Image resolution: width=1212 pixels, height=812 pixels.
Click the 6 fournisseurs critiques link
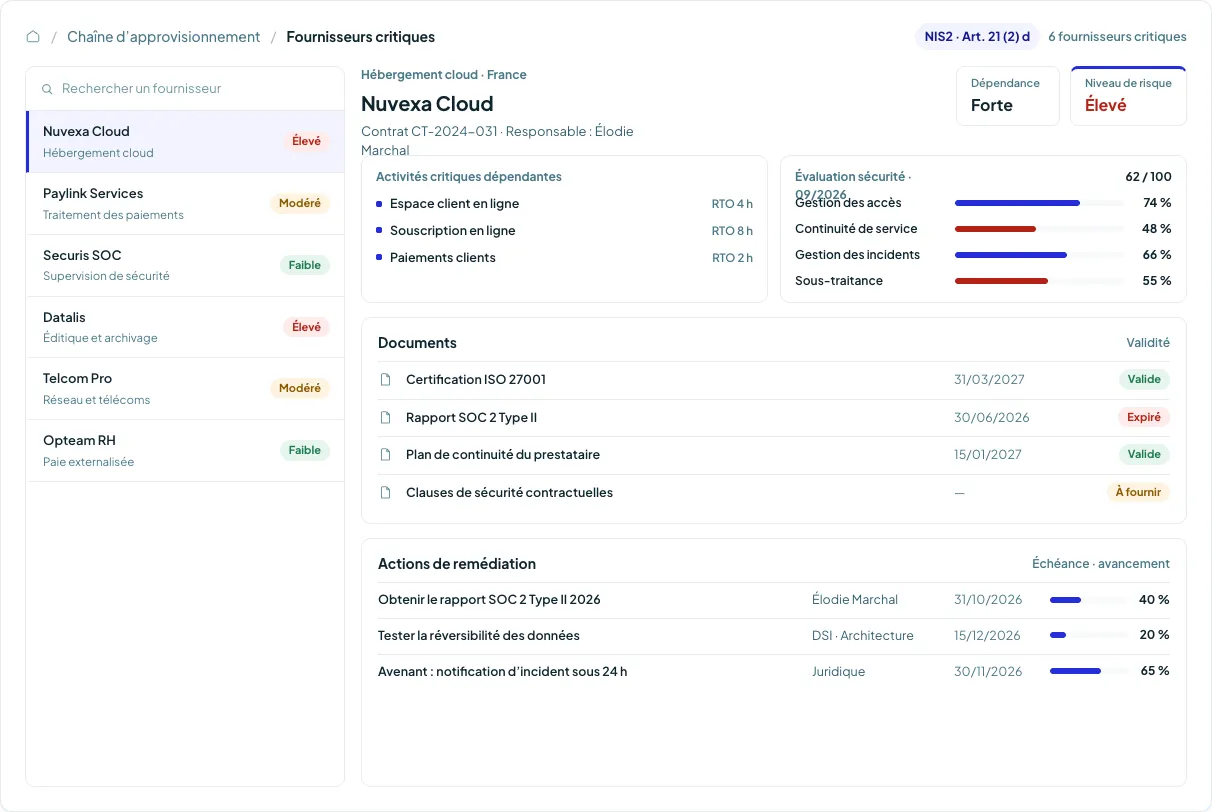pyautogui.click(x=1117, y=37)
